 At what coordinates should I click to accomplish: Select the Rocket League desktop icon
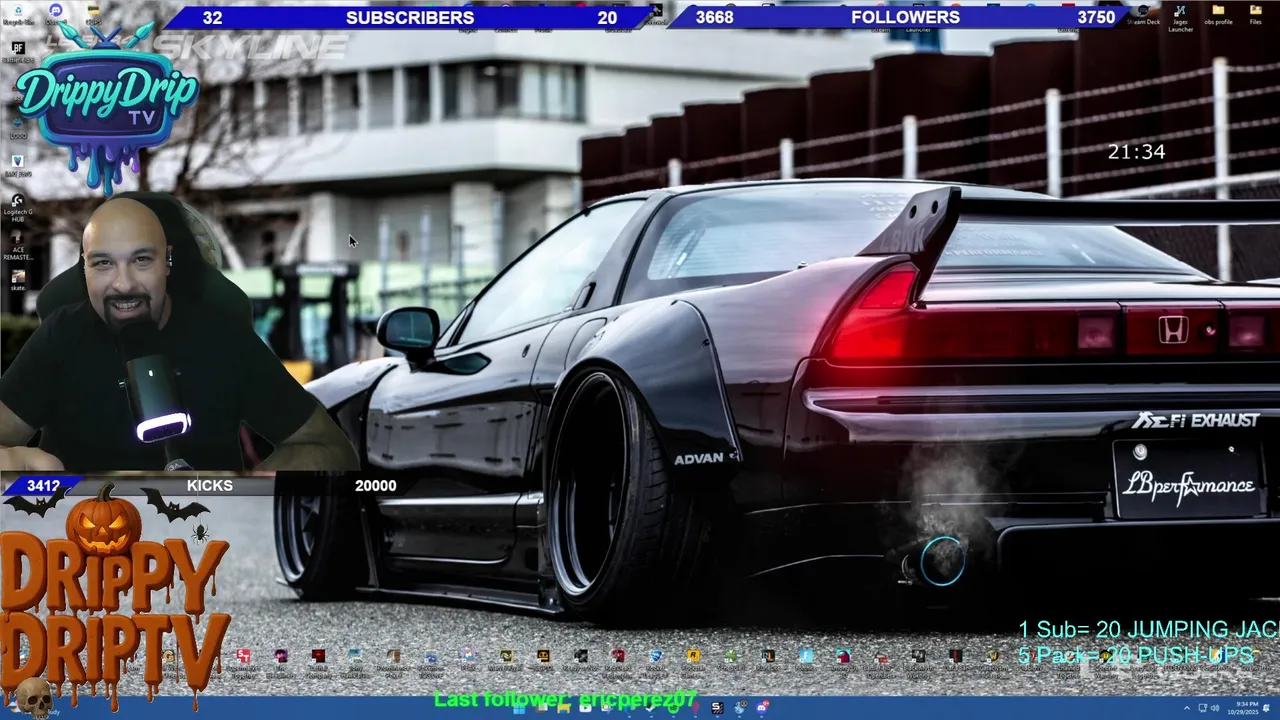tap(657, 662)
